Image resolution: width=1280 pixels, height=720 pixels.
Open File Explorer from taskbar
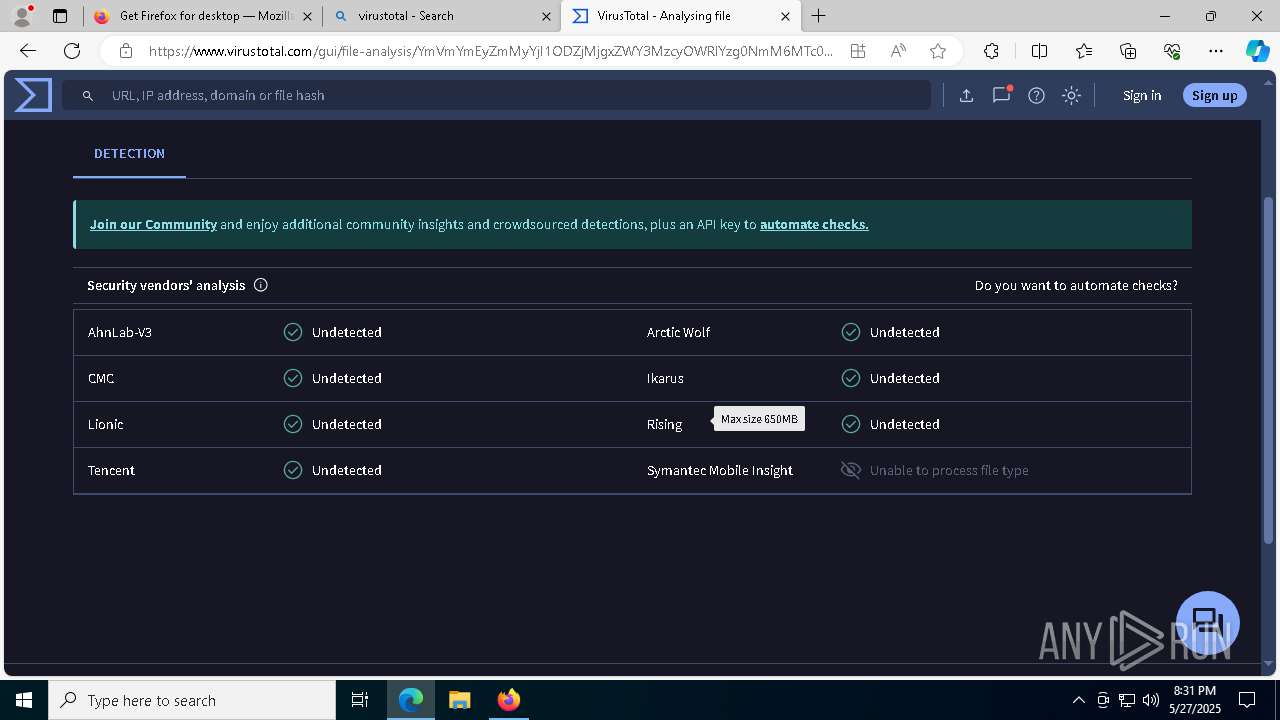click(459, 700)
